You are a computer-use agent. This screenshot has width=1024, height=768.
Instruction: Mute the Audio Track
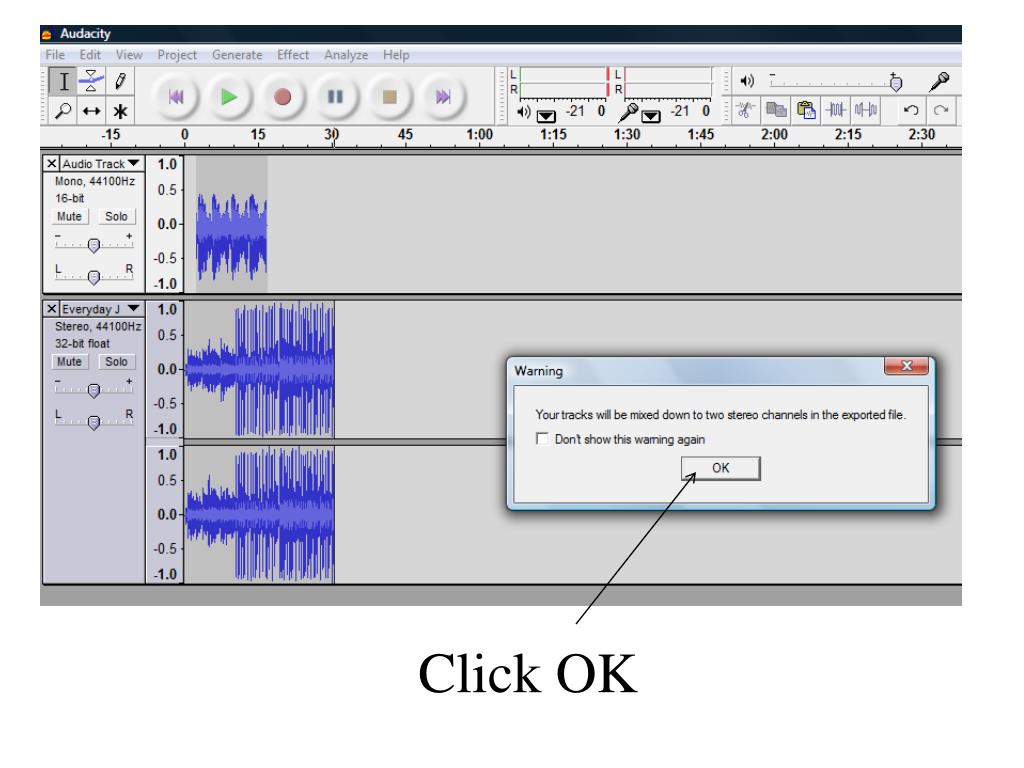[x=69, y=216]
